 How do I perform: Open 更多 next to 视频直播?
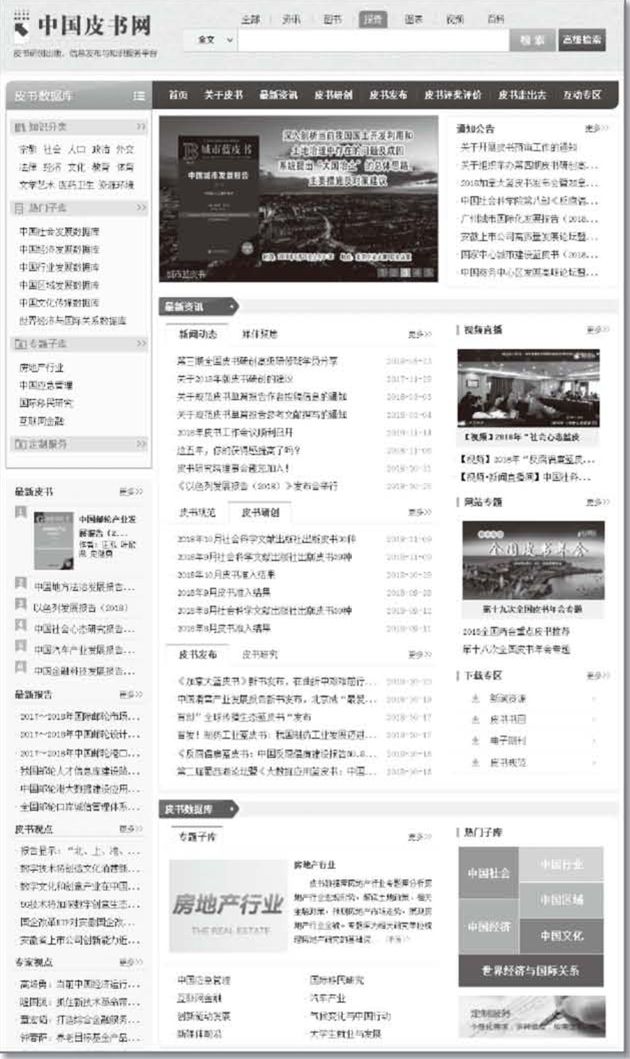[598, 330]
